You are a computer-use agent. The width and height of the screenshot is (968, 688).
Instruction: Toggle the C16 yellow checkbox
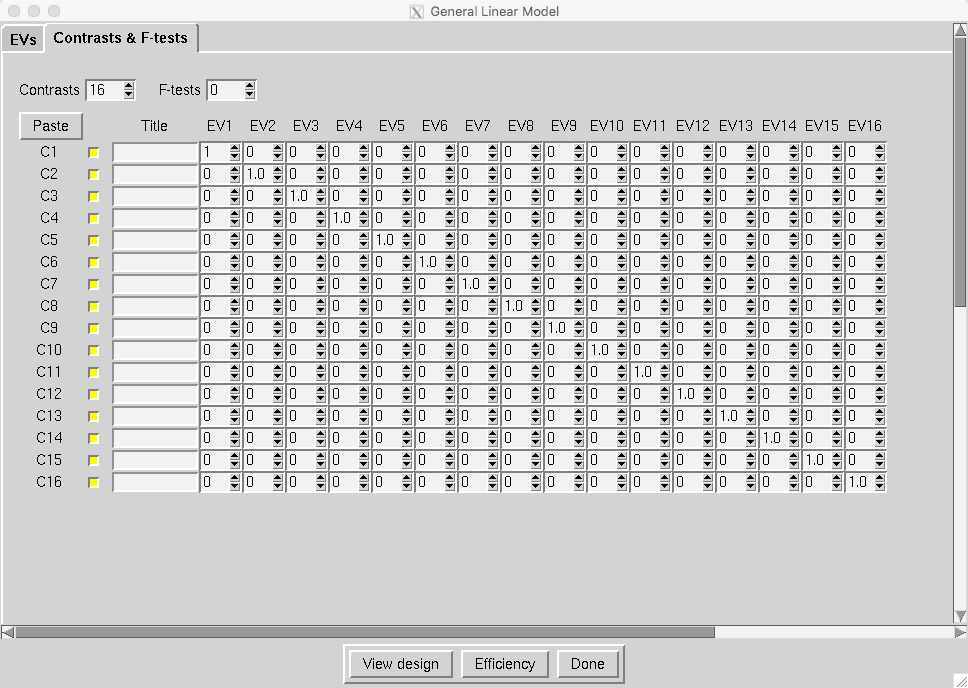(93, 482)
